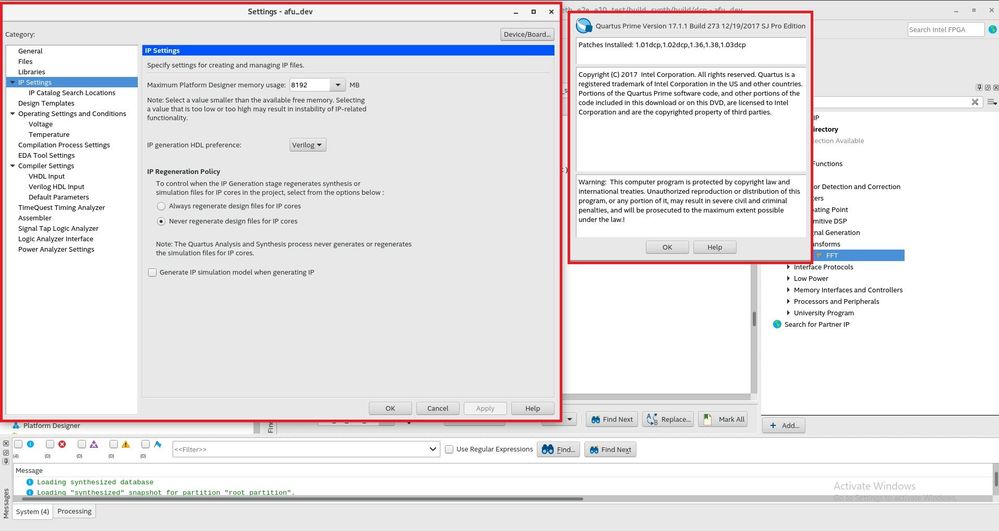Click the FFT IP core icon in the catalog
Image resolution: width=999 pixels, height=531 pixels.
819,255
